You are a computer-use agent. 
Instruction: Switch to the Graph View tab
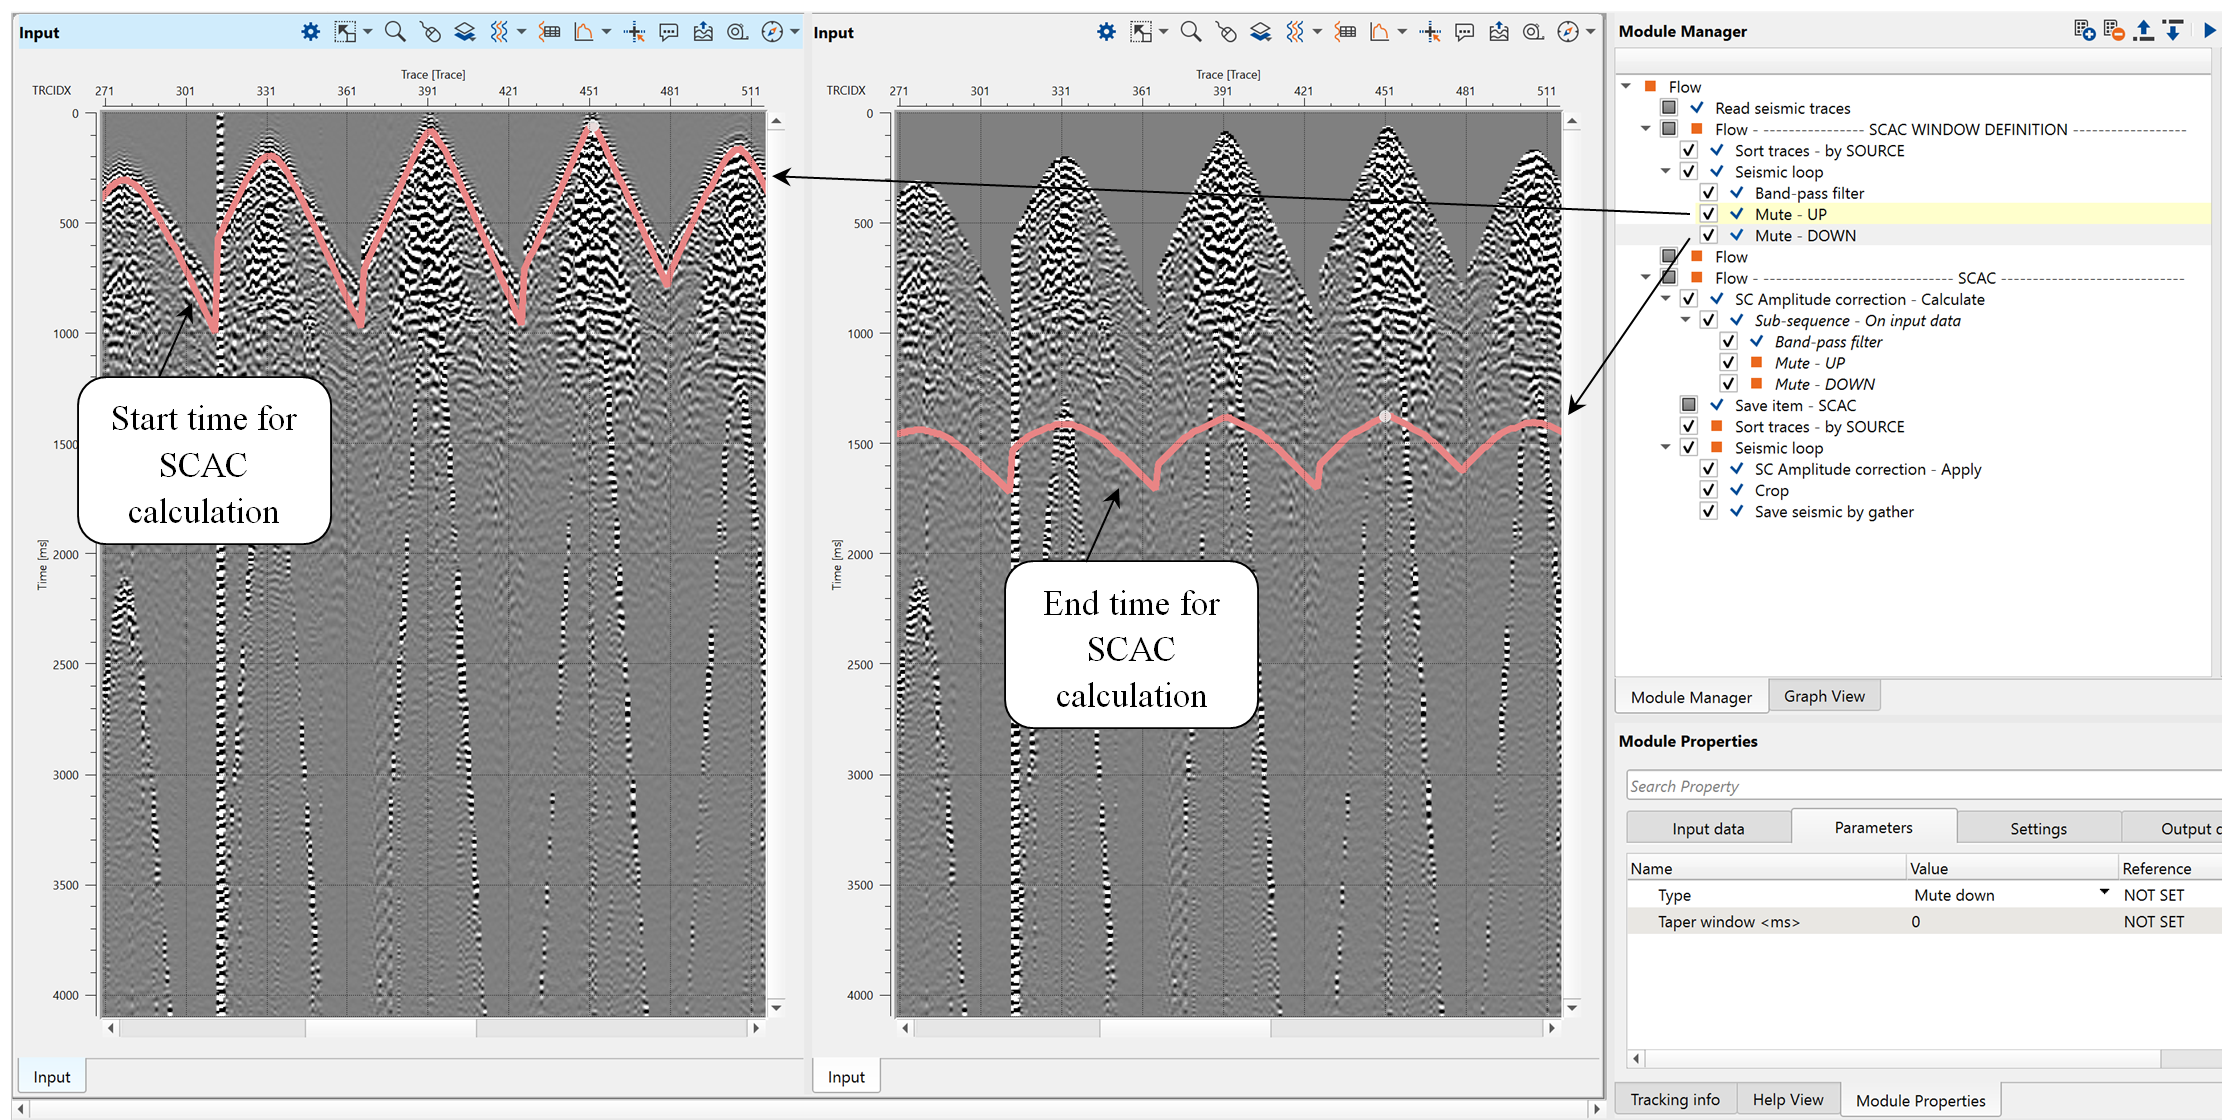(1824, 696)
